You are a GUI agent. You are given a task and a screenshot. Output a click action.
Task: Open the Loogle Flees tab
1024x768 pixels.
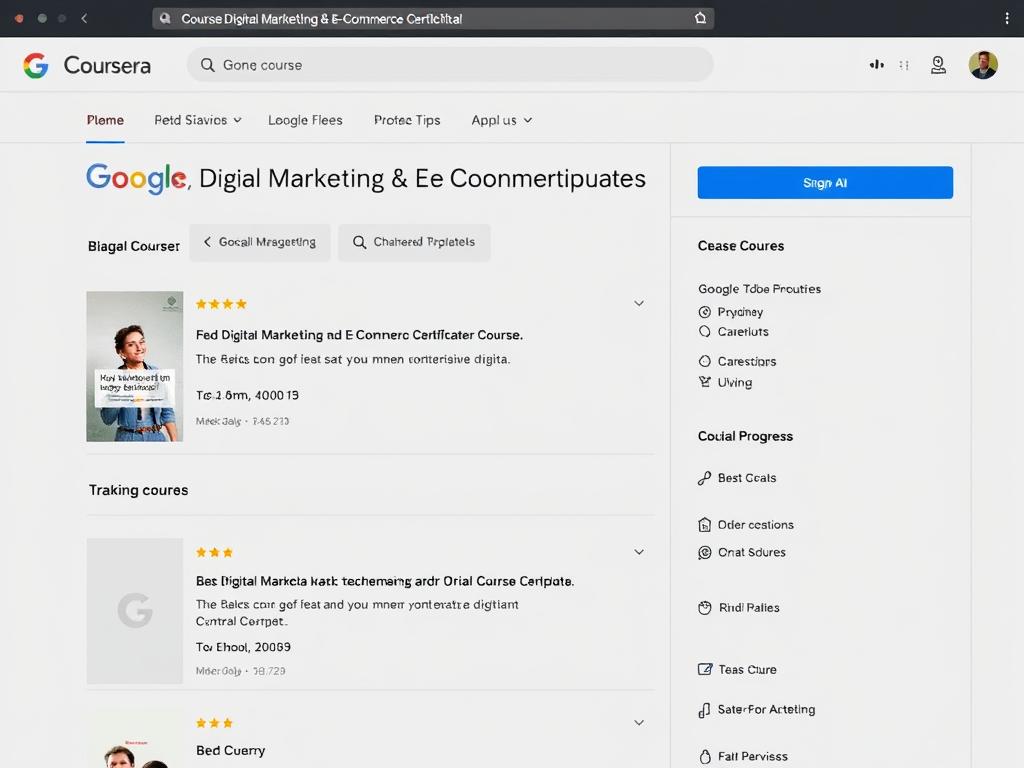[305, 120]
